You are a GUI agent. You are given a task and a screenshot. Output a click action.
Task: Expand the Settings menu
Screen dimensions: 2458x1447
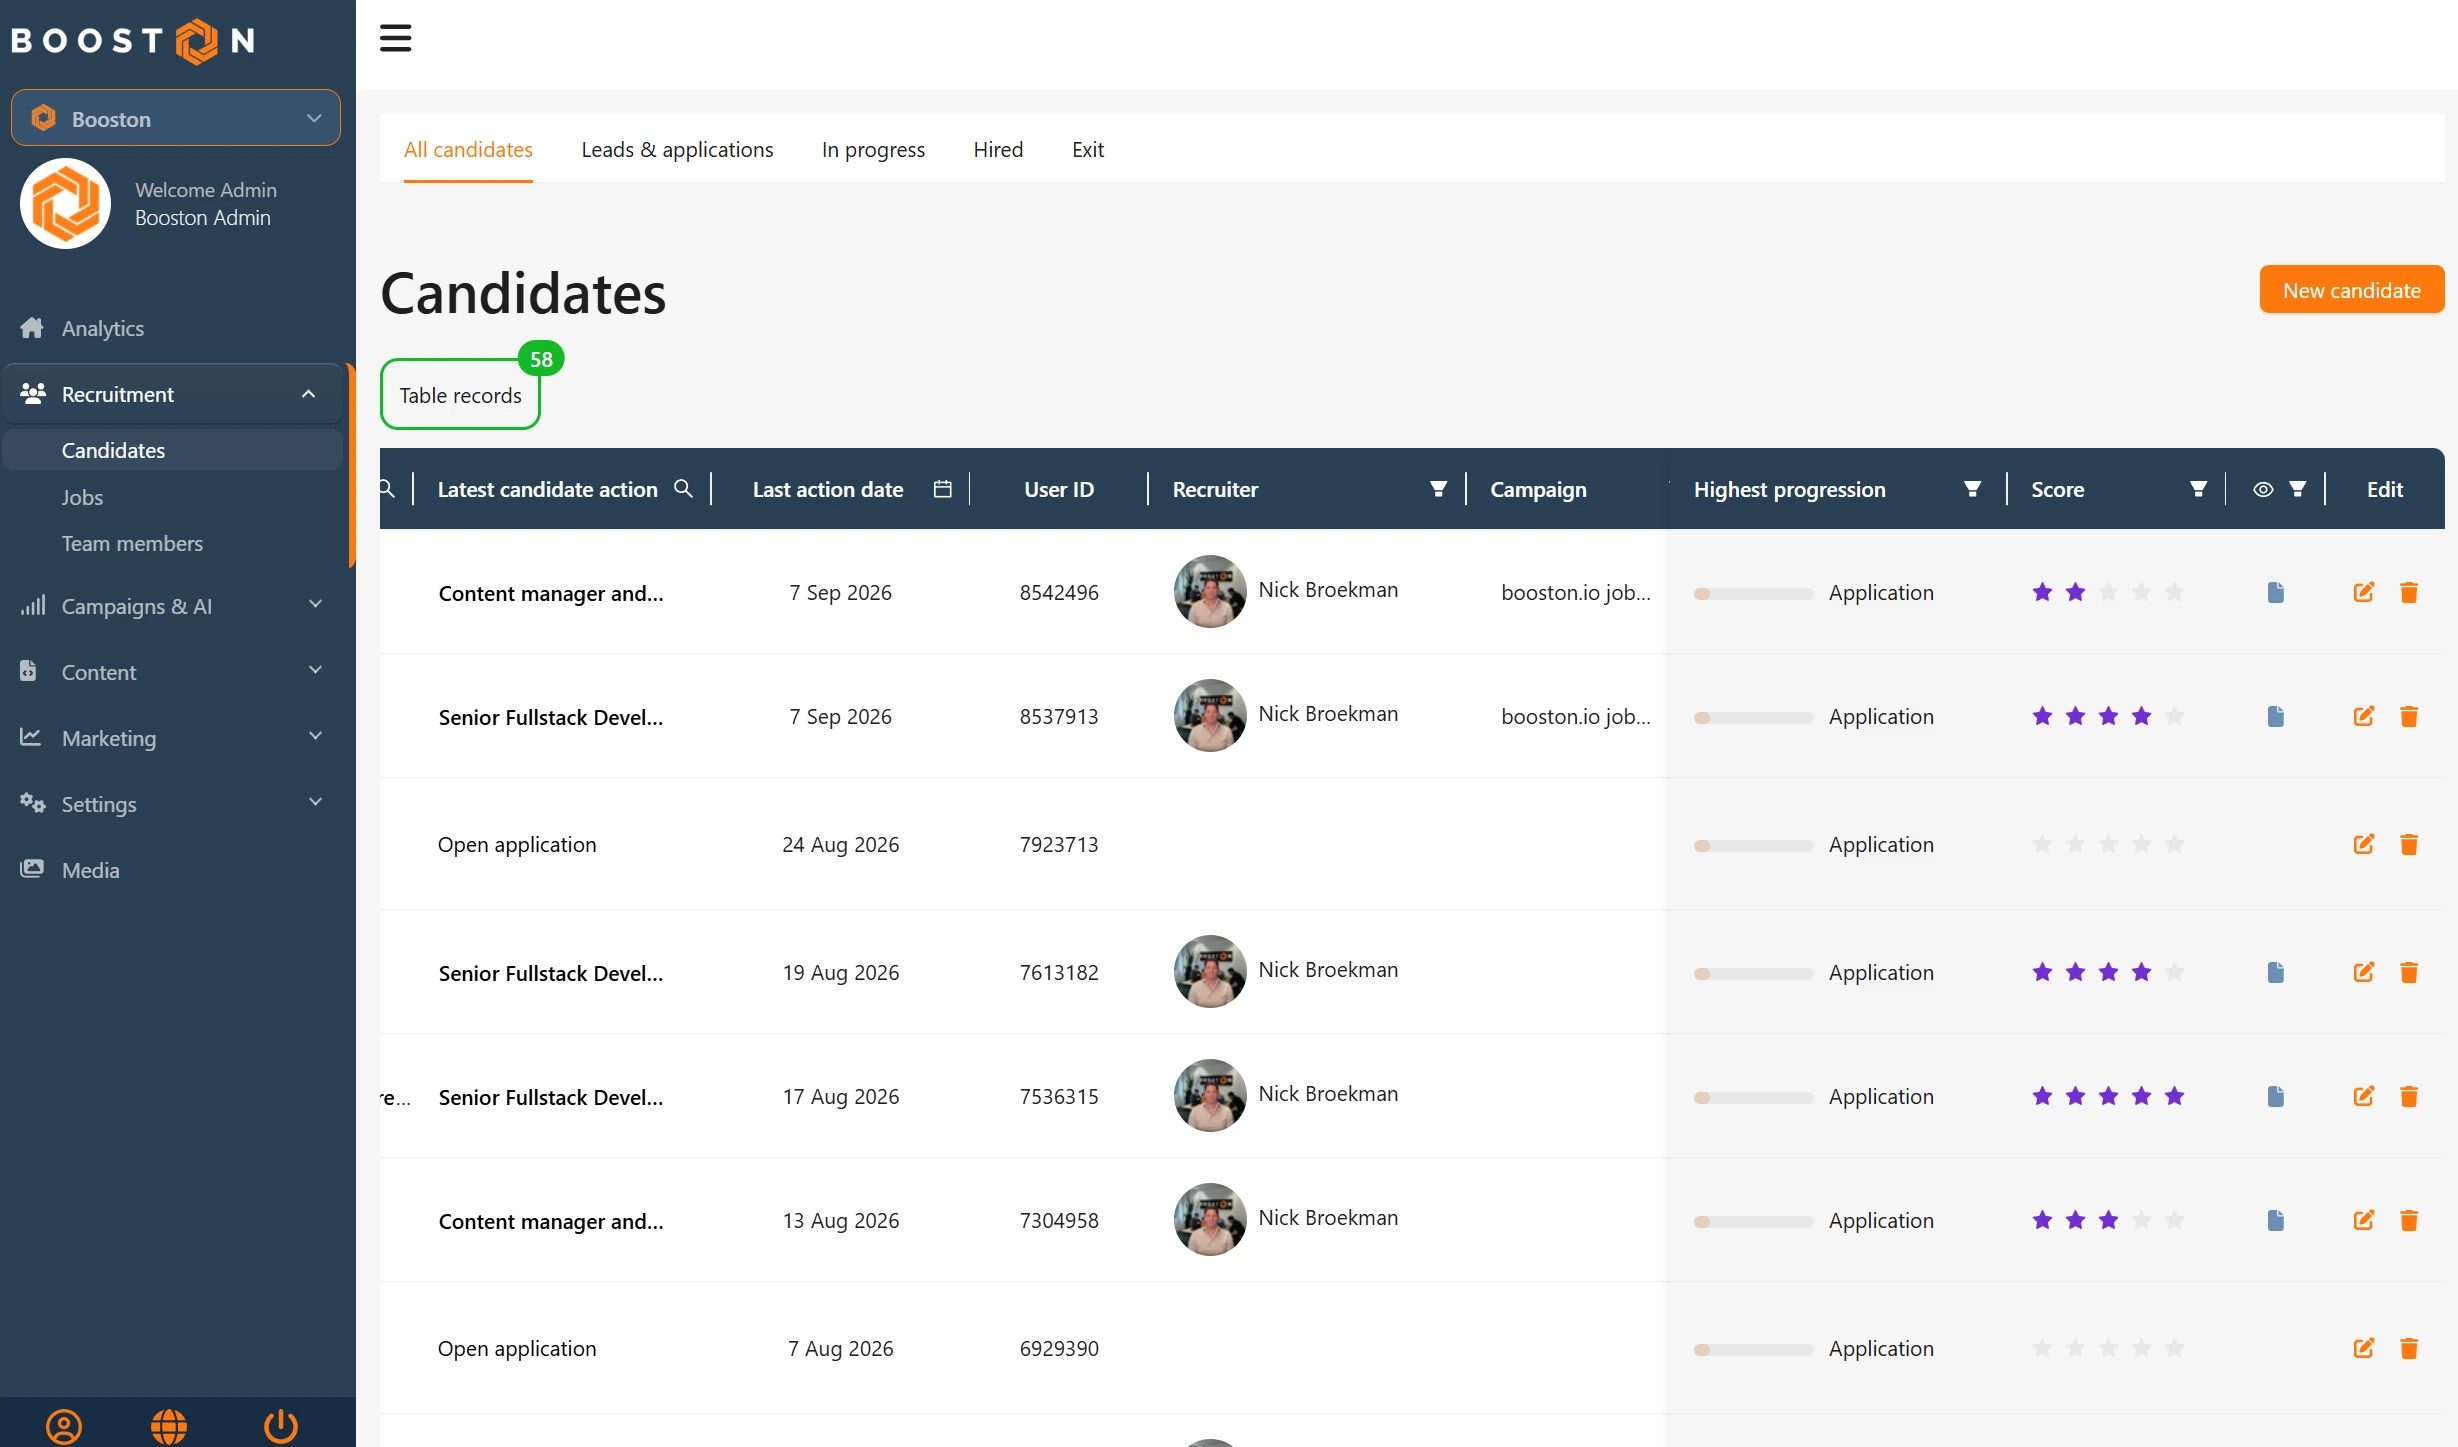pos(174,804)
